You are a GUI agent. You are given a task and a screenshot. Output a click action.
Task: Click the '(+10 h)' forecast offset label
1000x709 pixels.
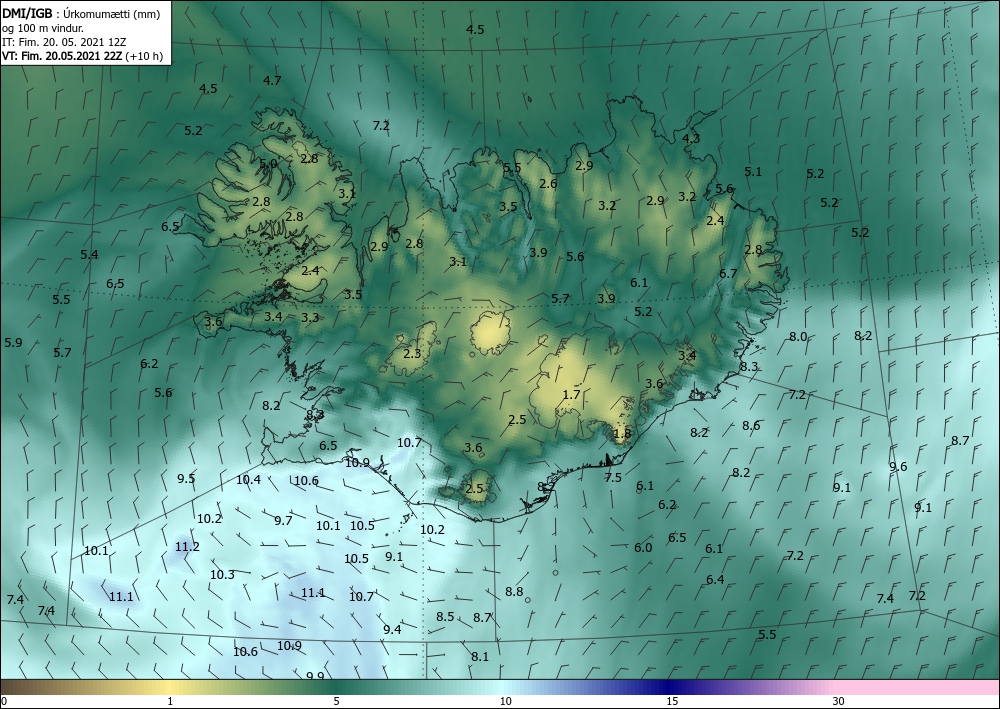(144, 56)
